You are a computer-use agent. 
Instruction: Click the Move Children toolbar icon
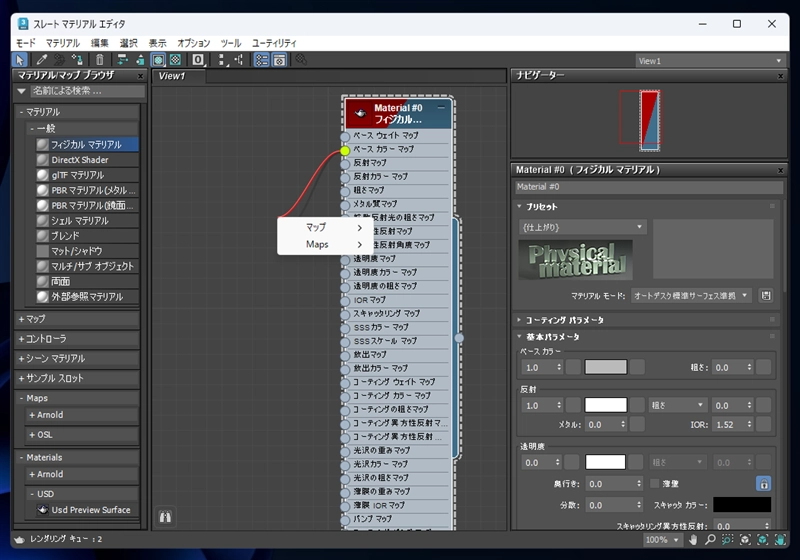click(x=122, y=60)
